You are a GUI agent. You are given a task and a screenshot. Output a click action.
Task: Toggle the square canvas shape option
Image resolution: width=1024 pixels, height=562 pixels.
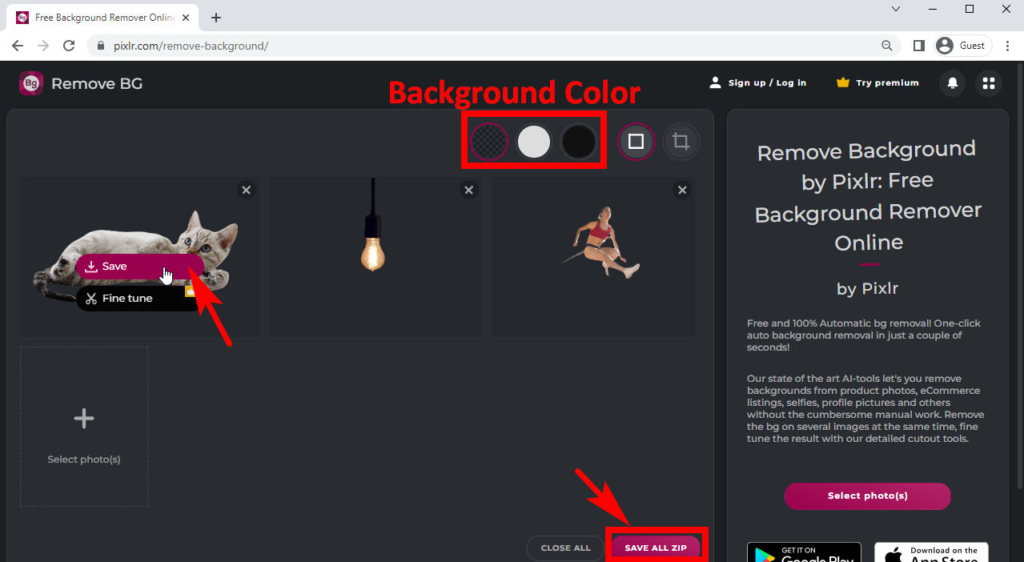click(x=636, y=142)
